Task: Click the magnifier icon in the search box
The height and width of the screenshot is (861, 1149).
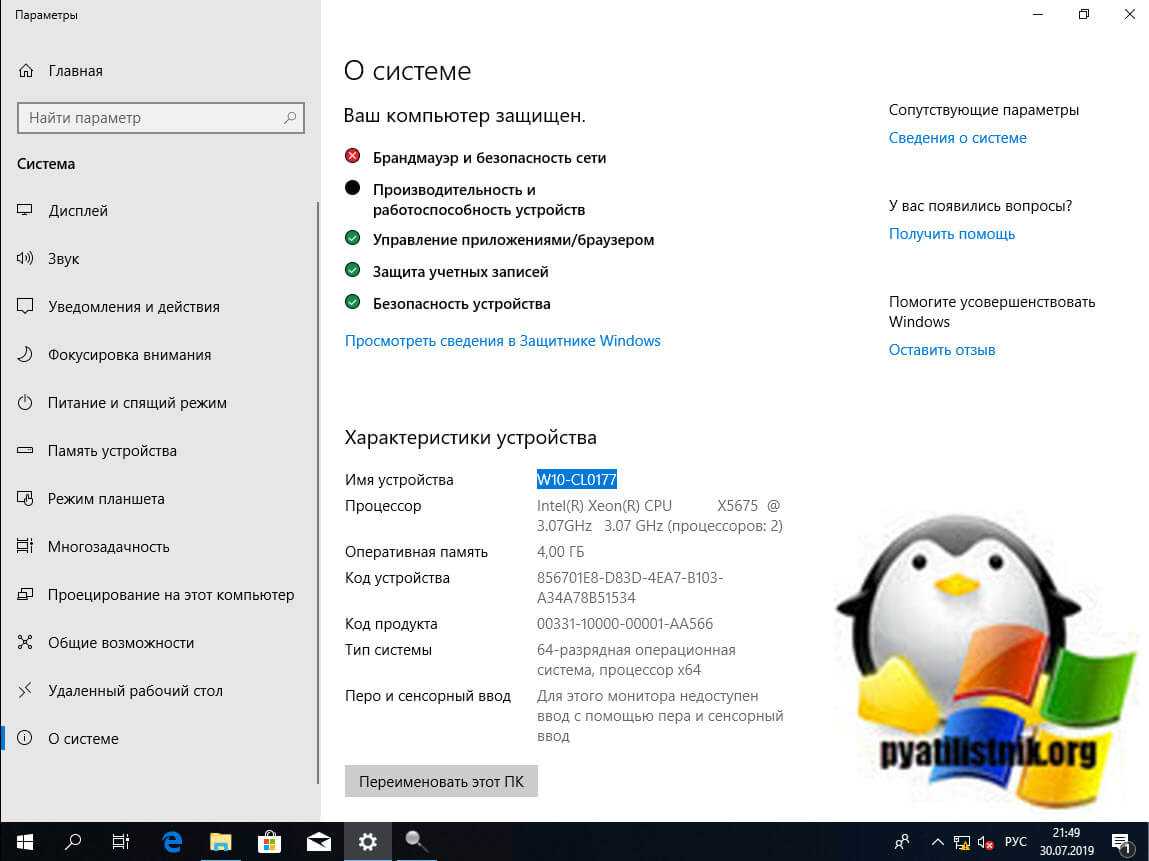Action: click(x=290, y=118)
